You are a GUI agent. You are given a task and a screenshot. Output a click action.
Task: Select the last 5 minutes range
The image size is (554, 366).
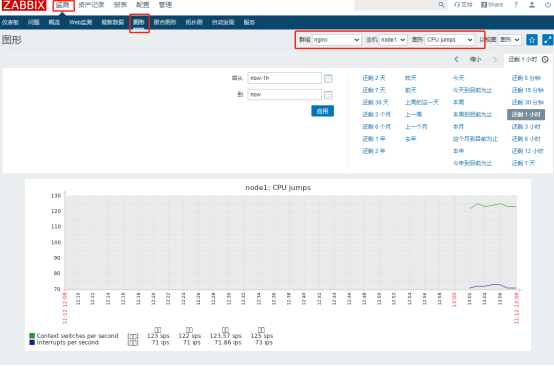526,78
